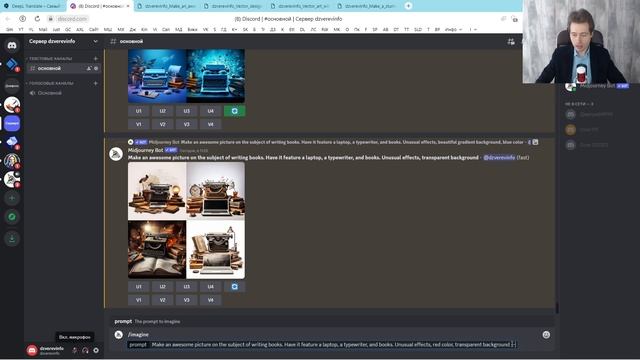This screenshot has width=640, height=360.
Task: Click U3 under the blue typewriter images
Action: coord(187,111)
